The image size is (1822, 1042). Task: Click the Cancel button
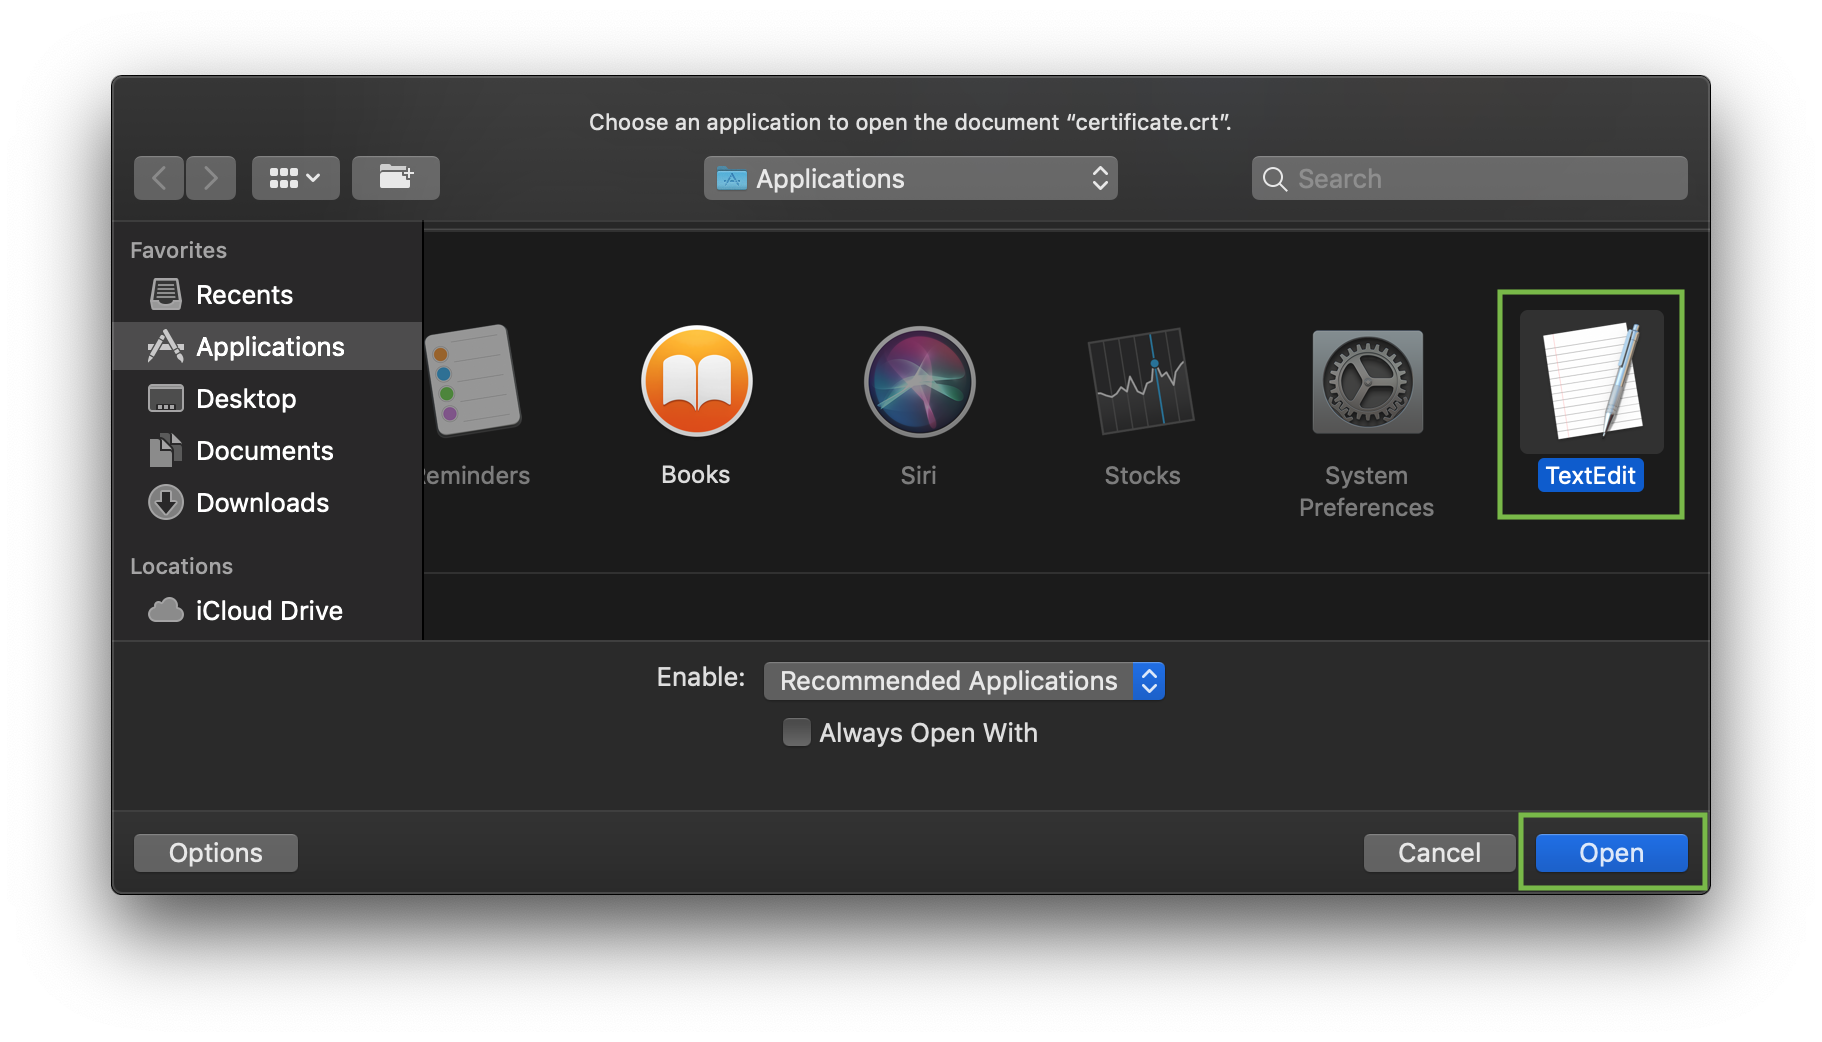(1438, 853)
